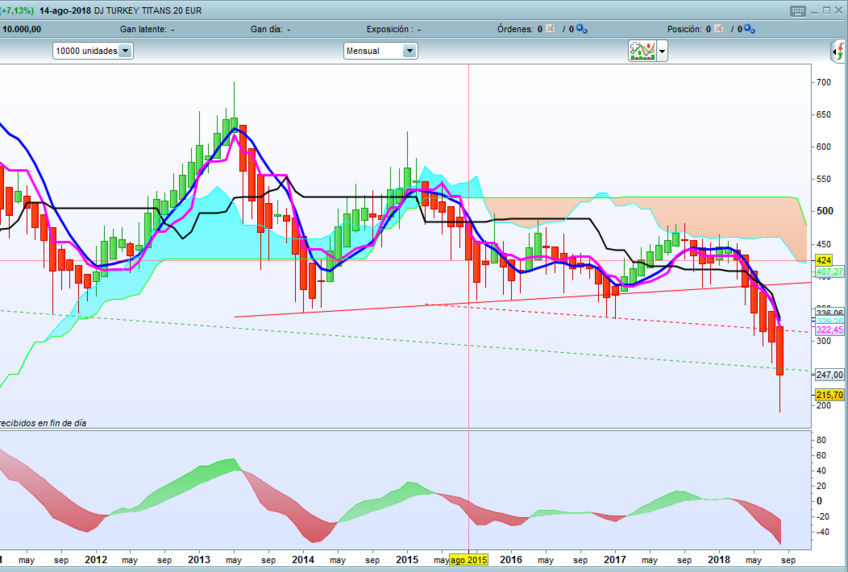Click the yellow 215,70 price label
Viewport: 848px width, 572px height.
point(830,395)
